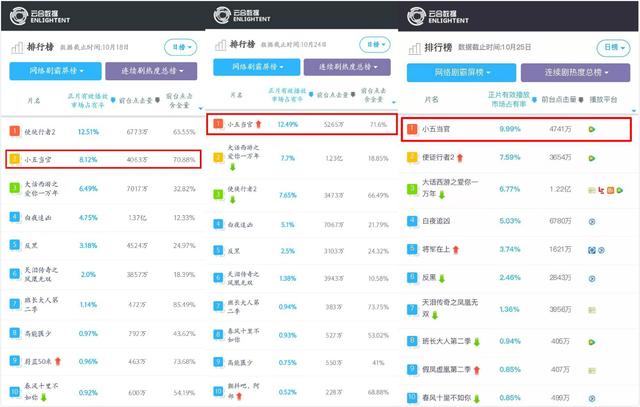Open 网络剧霸屏榜 dropdown in October 18 panel
Viewport: 640px width, 407px height.
56,71
